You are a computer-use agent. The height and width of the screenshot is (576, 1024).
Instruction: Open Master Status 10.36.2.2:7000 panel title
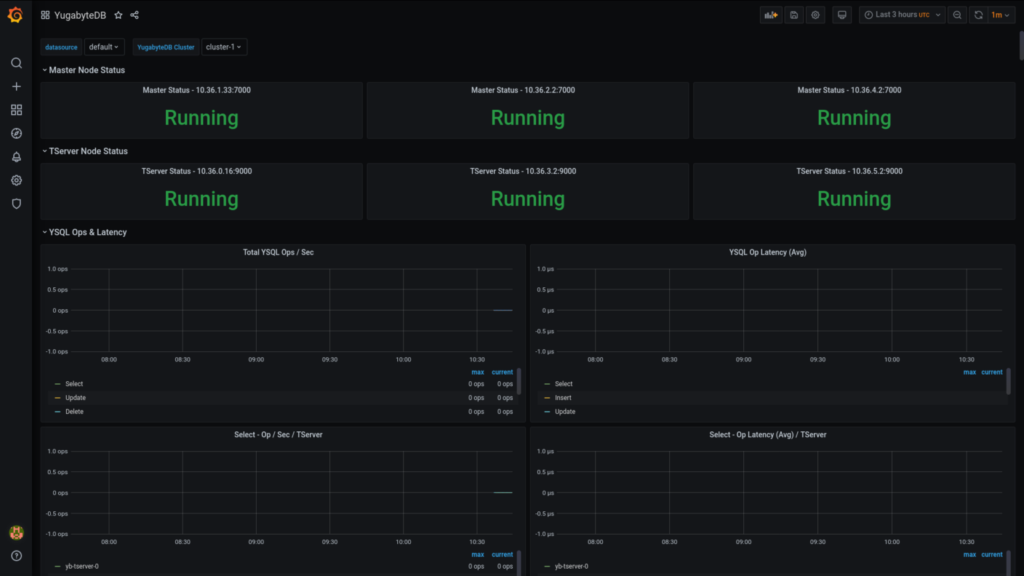[x=523, y=90]
